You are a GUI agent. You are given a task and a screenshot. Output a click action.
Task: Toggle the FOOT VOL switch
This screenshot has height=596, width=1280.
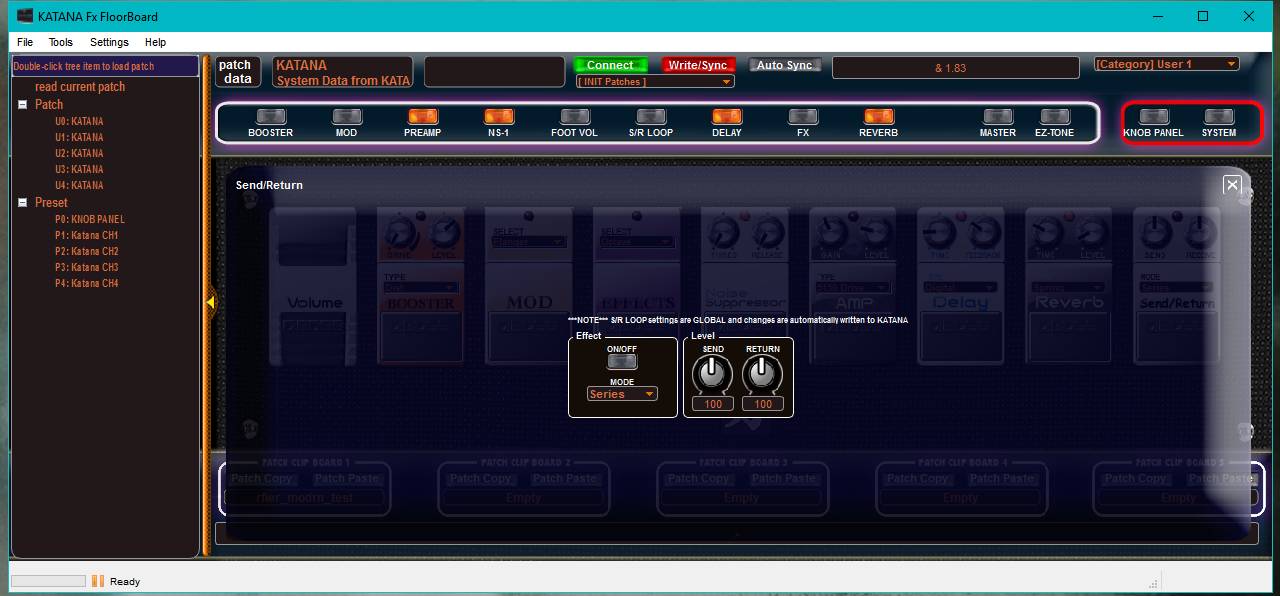[x=574, y=117]
